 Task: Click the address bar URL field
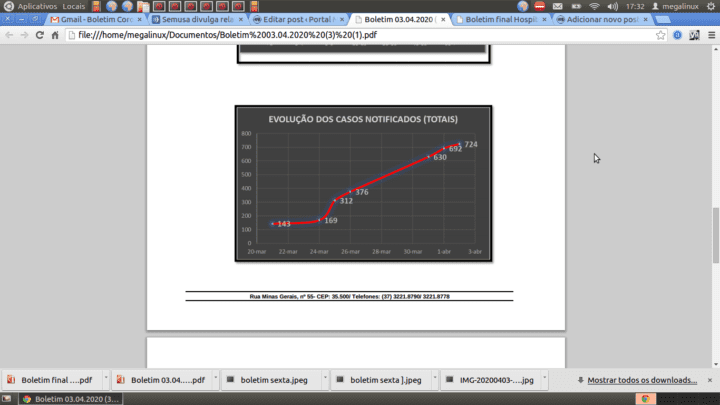coord(365,35)
